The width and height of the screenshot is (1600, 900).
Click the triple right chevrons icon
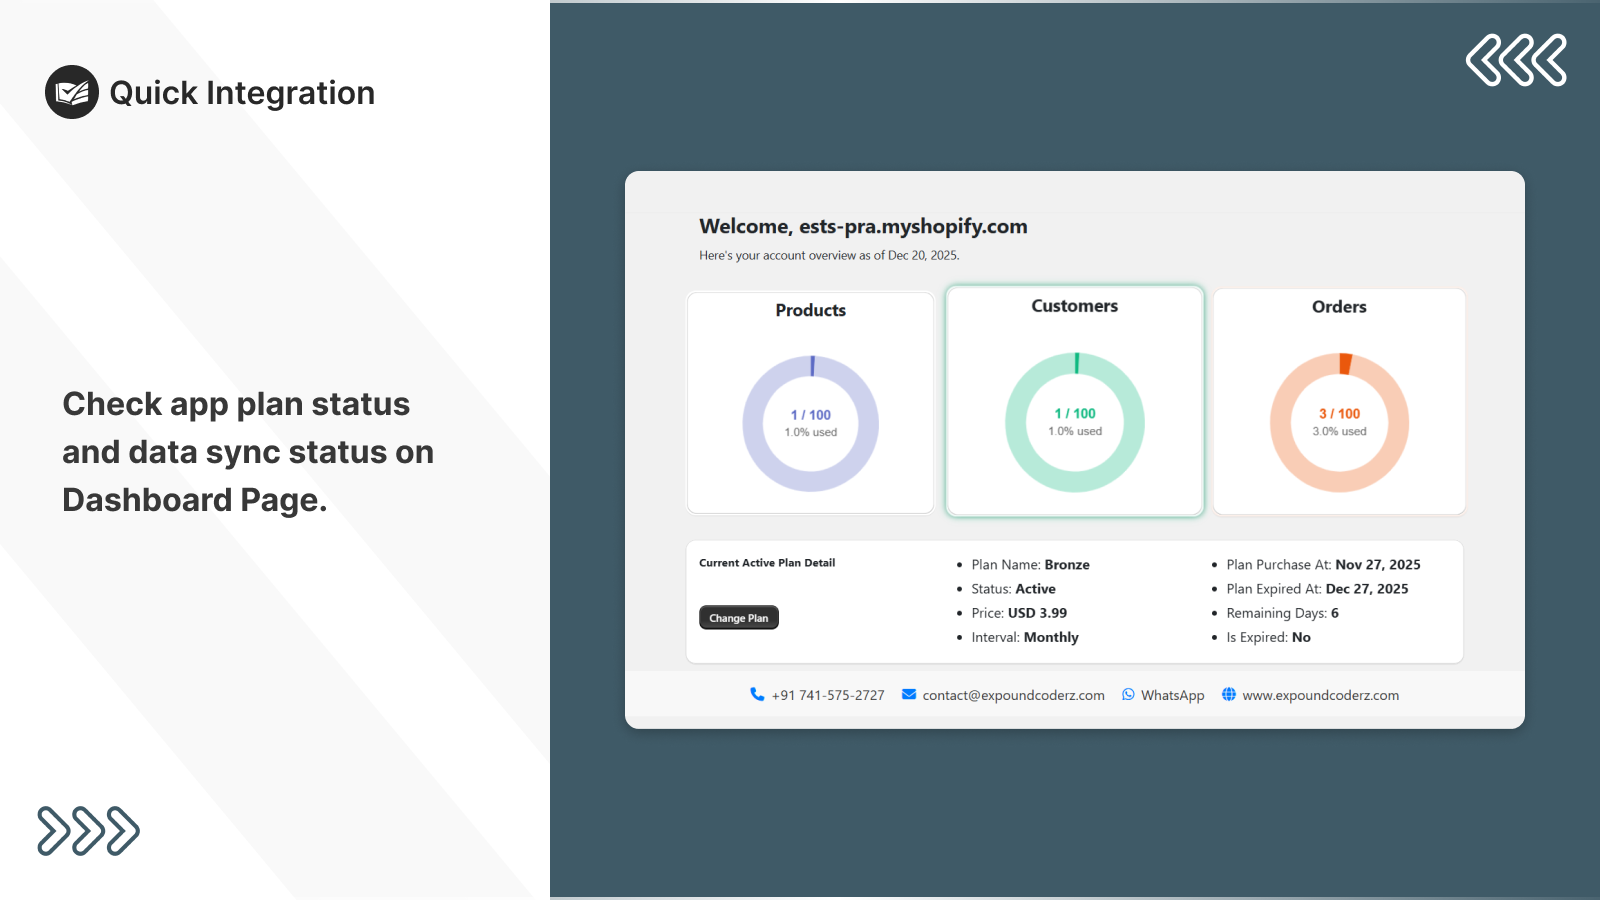(x=88, y=831)
